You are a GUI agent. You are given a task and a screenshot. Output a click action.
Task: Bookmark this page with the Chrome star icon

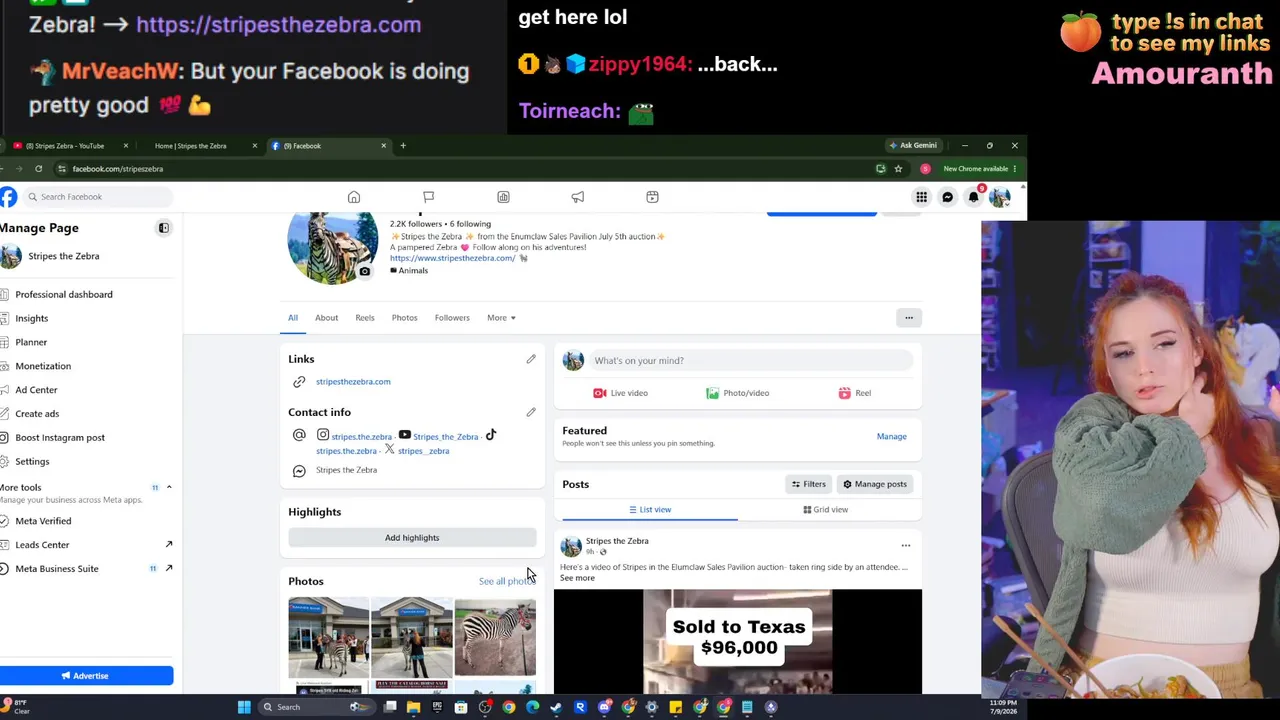pyautogui.click(x=898, y=169)
